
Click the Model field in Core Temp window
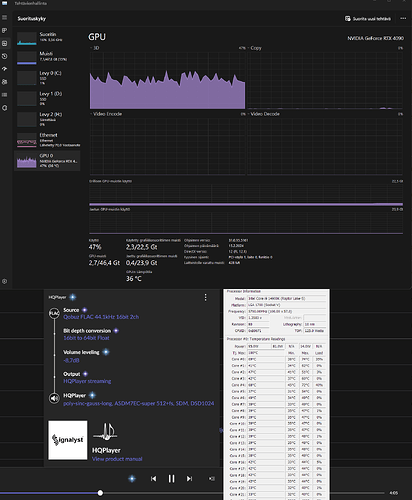(x=287, y=299)
